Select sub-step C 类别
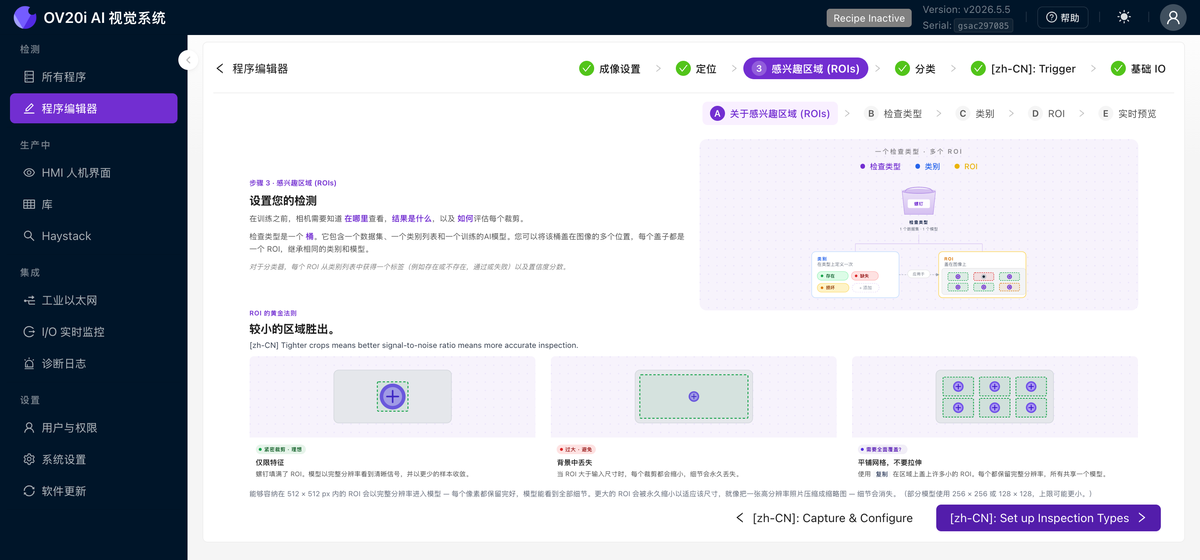 975,114
